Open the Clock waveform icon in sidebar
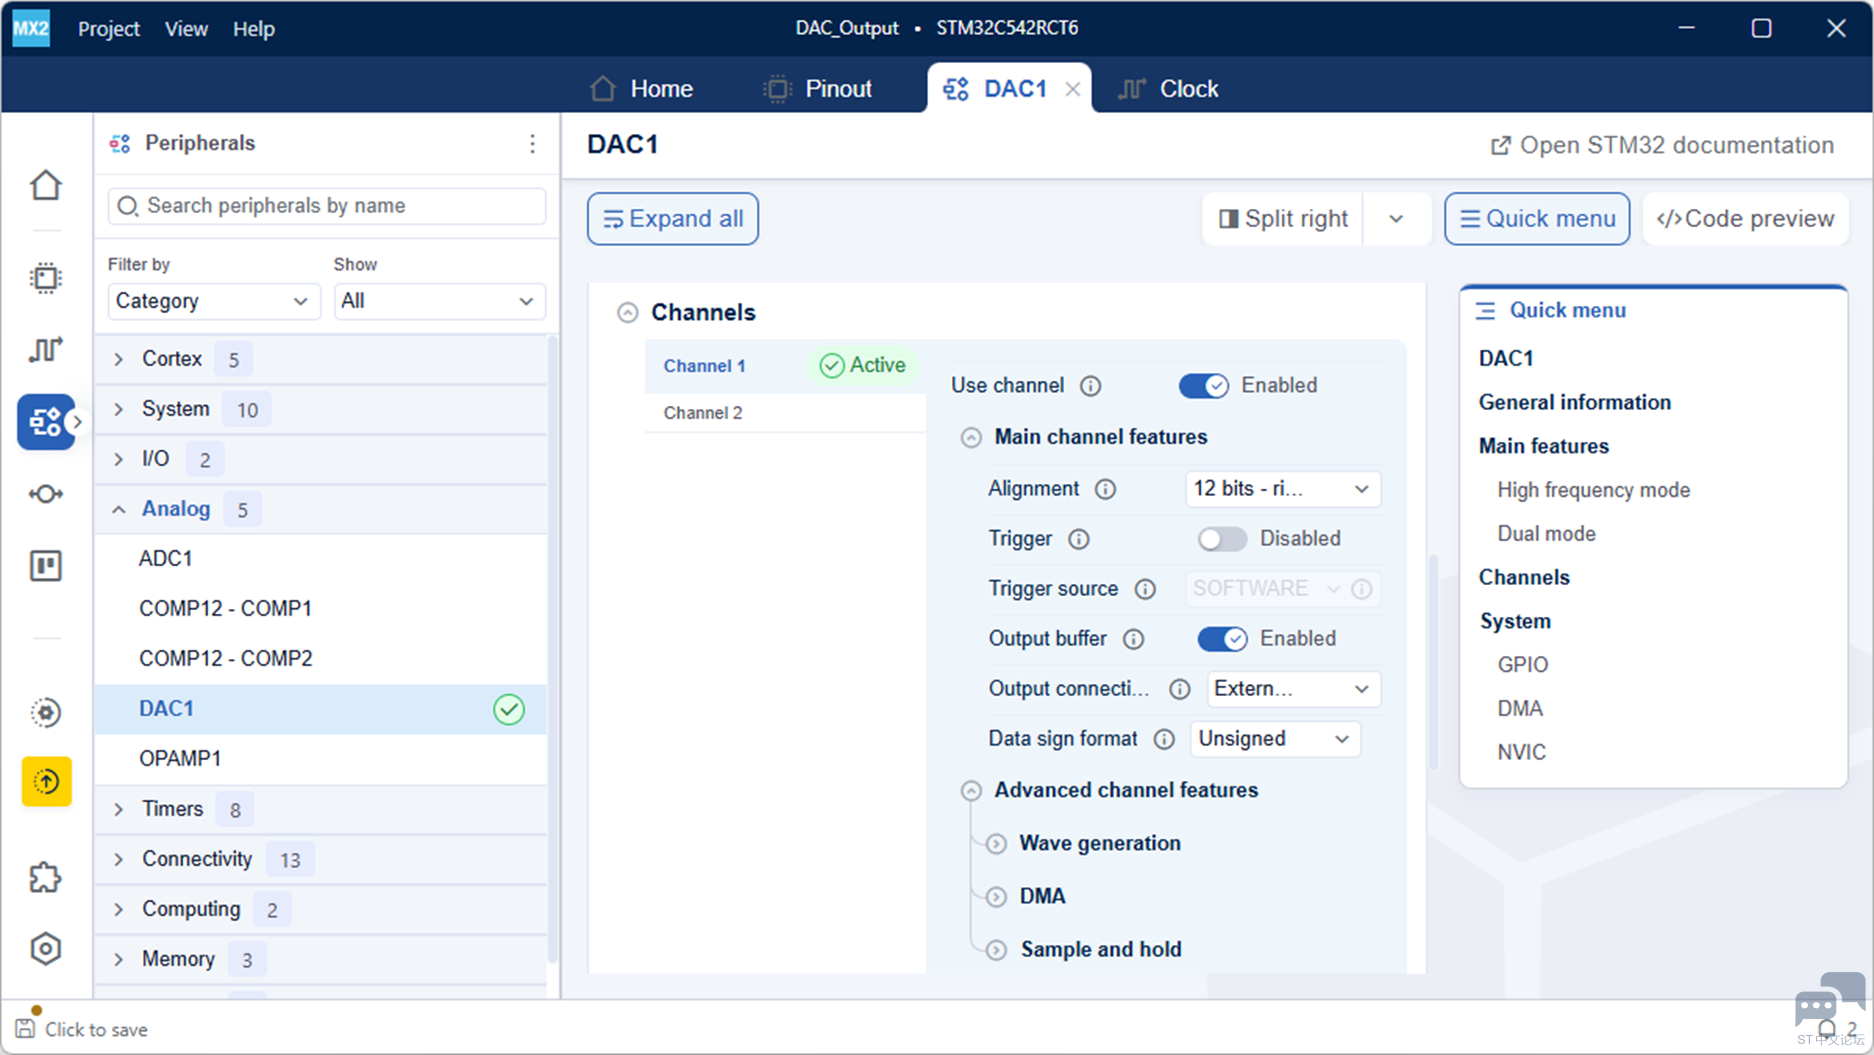This screenshot has width=1874, height=1055. coord(46,349)
